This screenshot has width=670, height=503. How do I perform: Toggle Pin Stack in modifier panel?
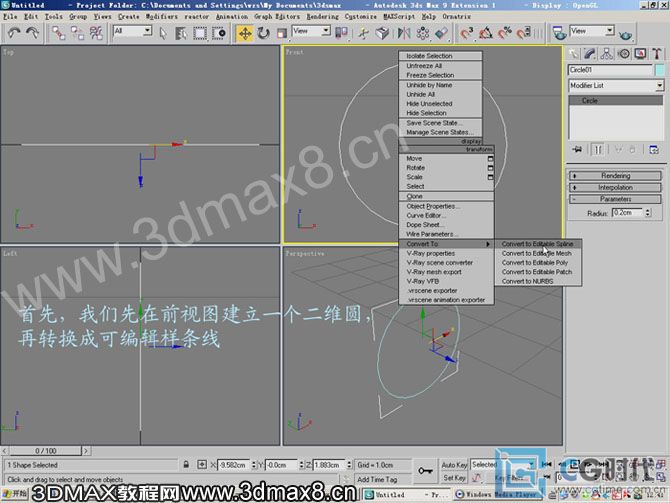click(x=577, y=150)
